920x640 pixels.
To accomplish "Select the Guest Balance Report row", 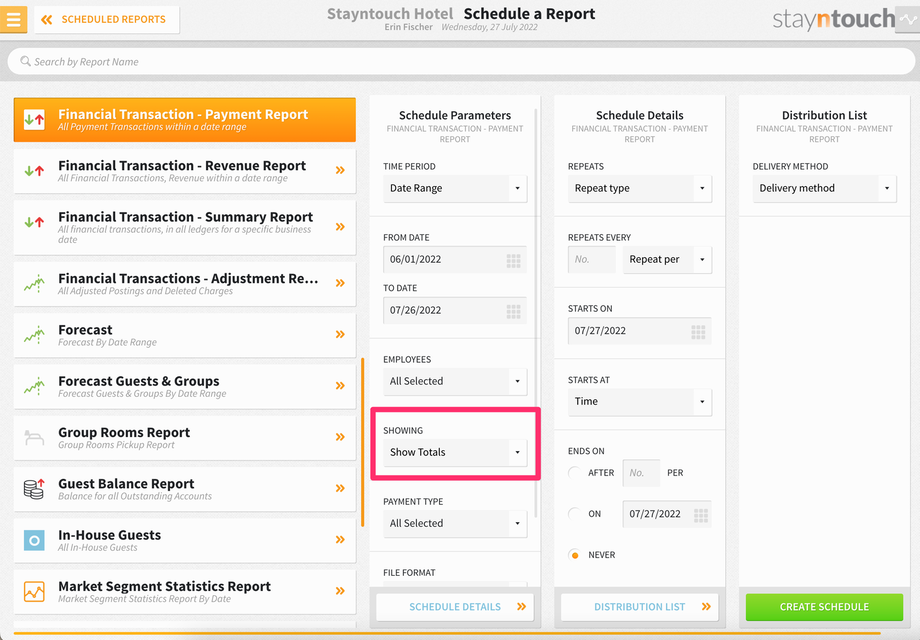I will click(184, 489).
